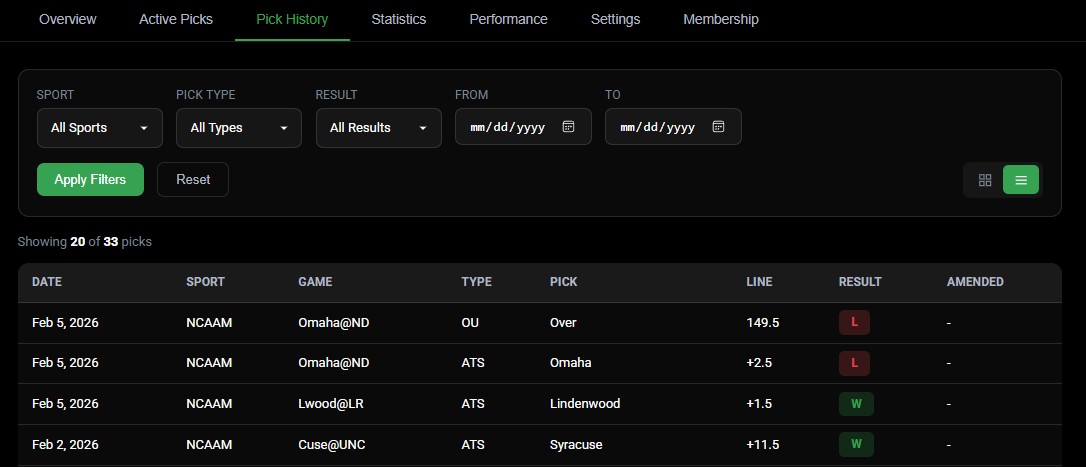Open the Statistics tab

(x=399, y=19)
